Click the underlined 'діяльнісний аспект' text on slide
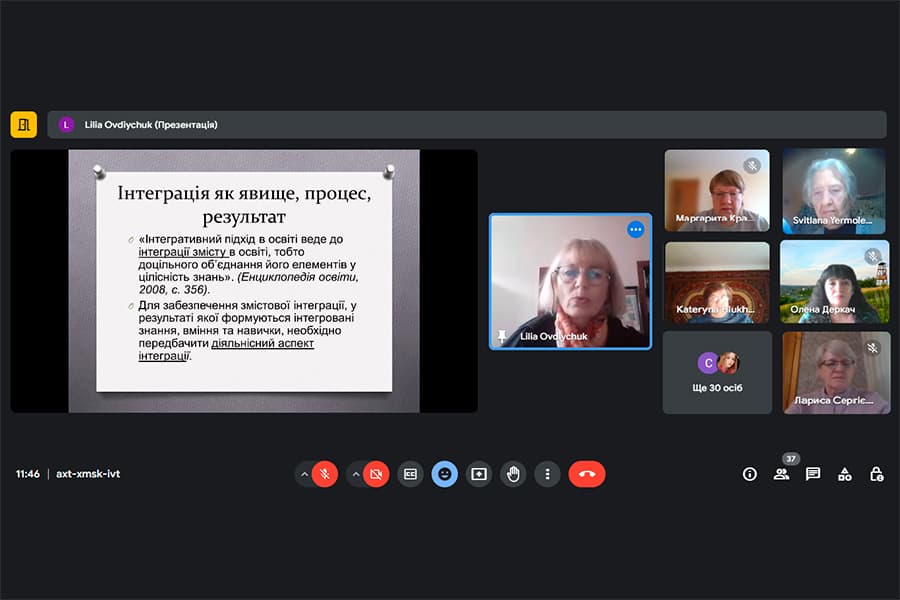Viewport: 900px width, 600px height. [x=263, y=343]
